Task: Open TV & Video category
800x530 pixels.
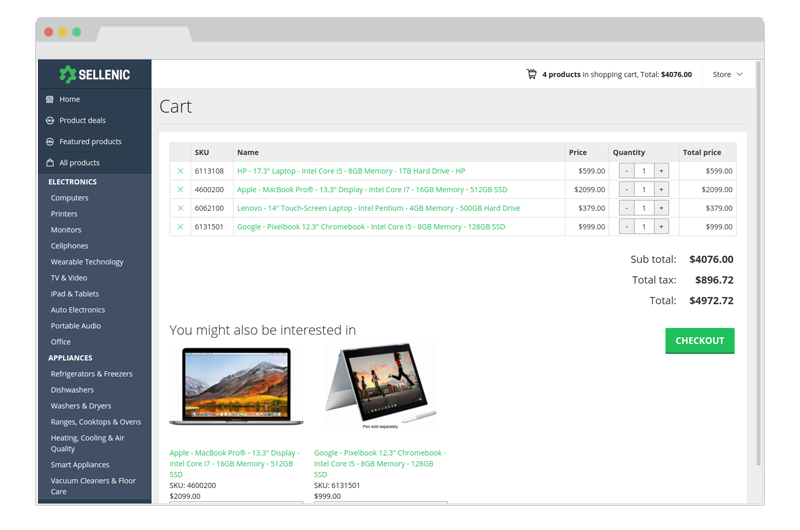Action: pos(69,278)
